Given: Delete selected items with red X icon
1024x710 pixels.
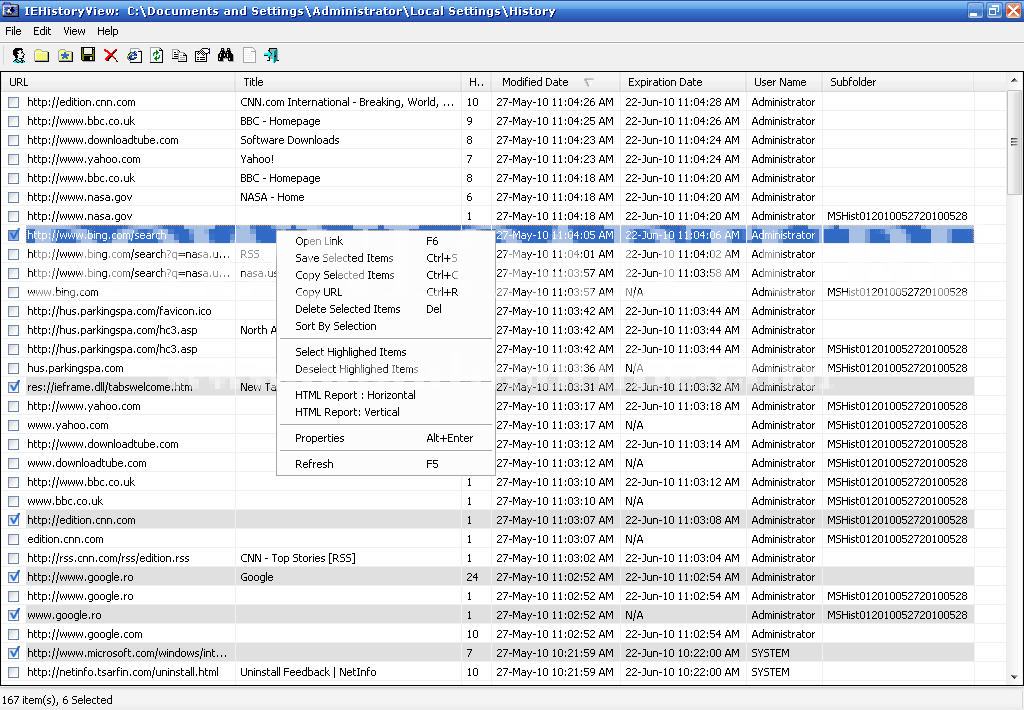Looking at the screenshot, I should point(110,56).
